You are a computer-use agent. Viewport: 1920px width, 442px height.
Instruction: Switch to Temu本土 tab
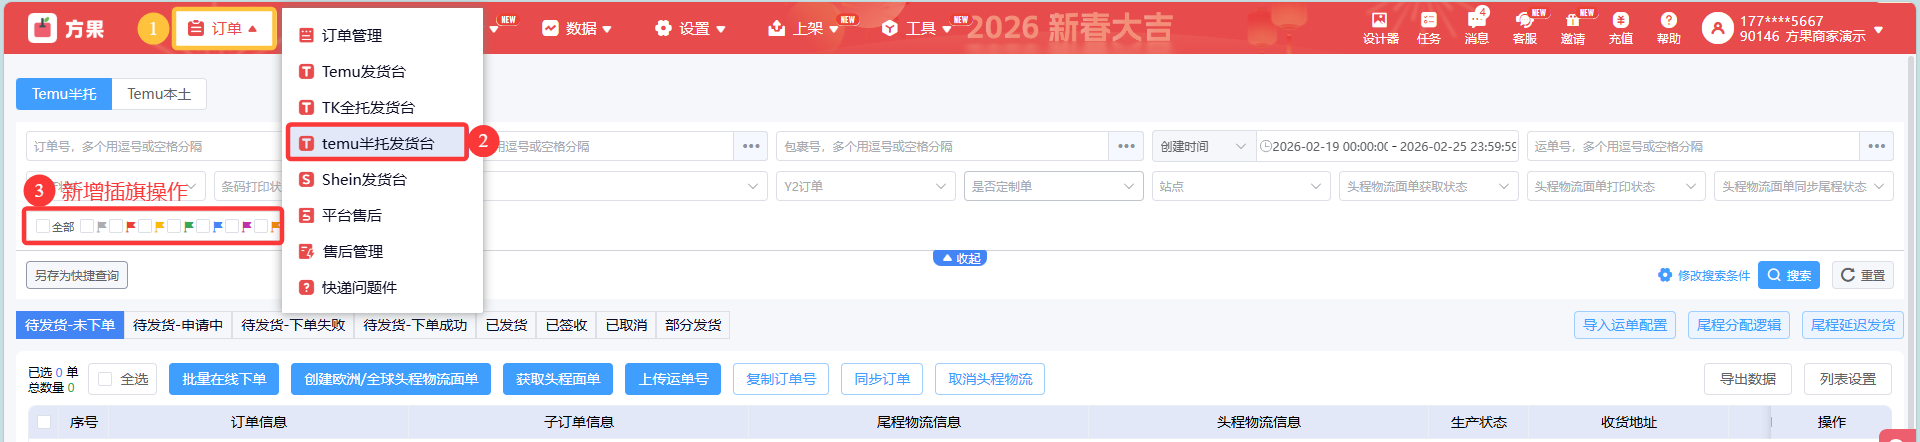click(159, 94)
